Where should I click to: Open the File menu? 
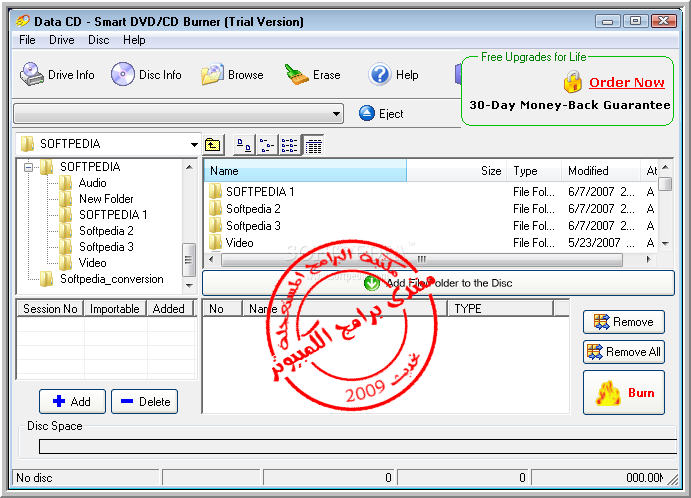click(x=27, y=40)
